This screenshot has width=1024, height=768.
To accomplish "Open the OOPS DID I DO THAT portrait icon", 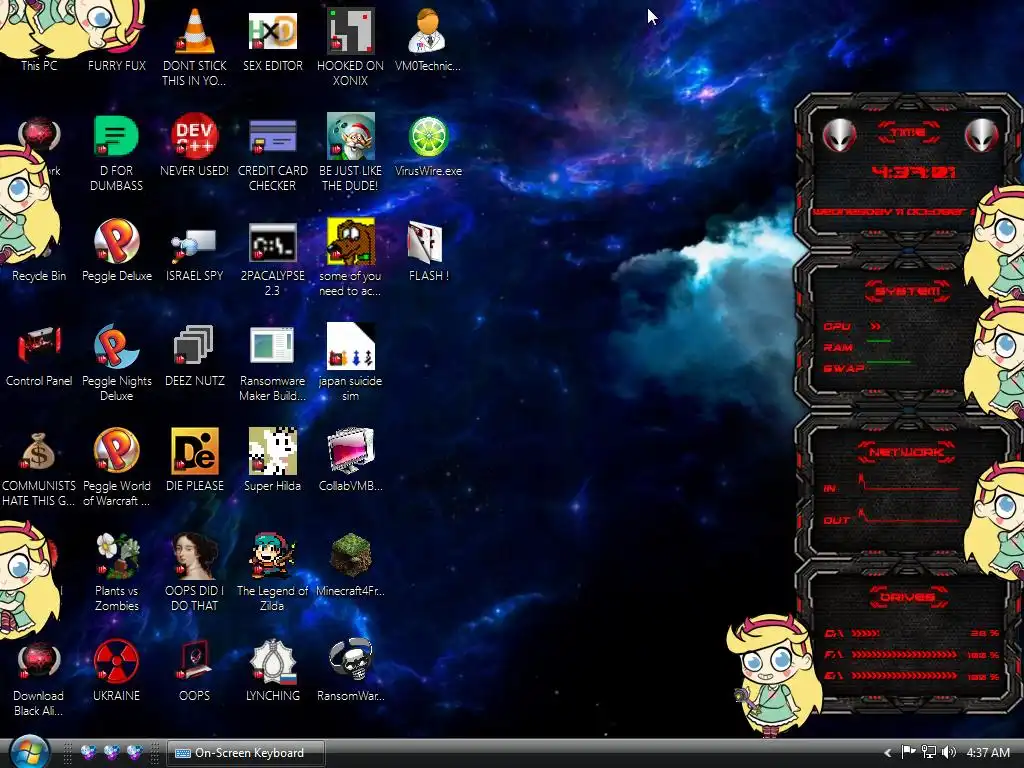I will 195,573.
